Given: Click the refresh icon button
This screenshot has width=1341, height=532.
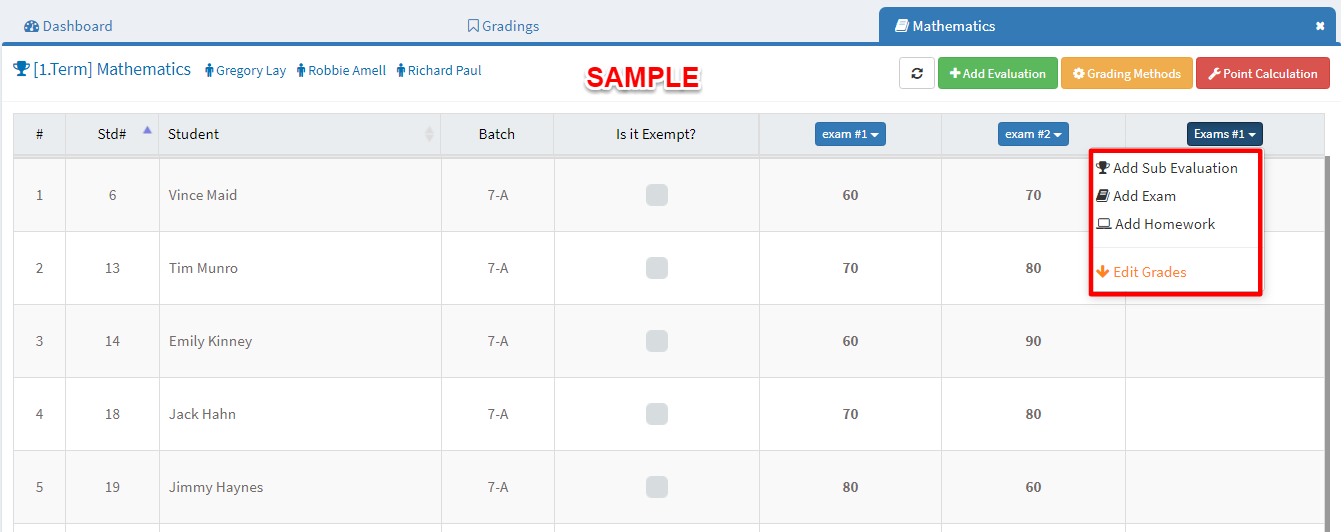Looking at the screenshot, I should click(917, 73).
